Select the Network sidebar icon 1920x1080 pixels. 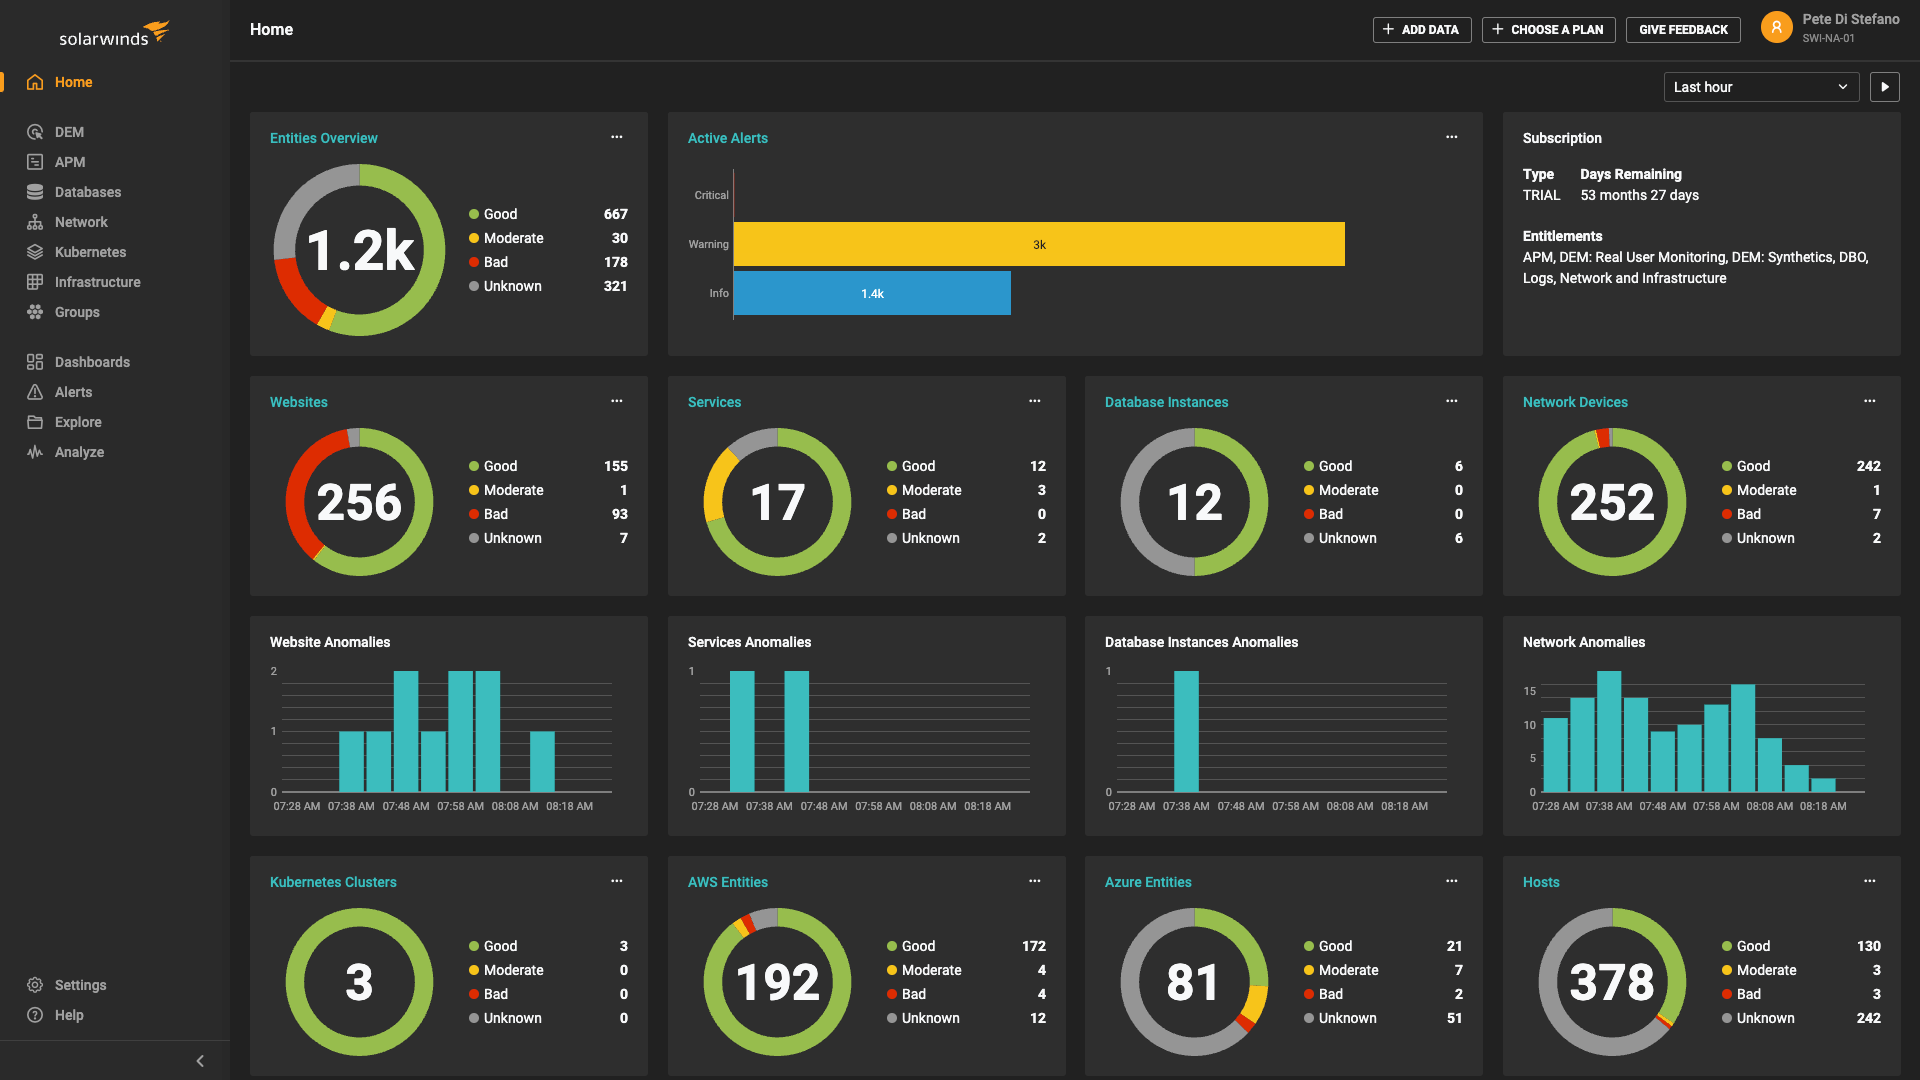coord(80,221)
